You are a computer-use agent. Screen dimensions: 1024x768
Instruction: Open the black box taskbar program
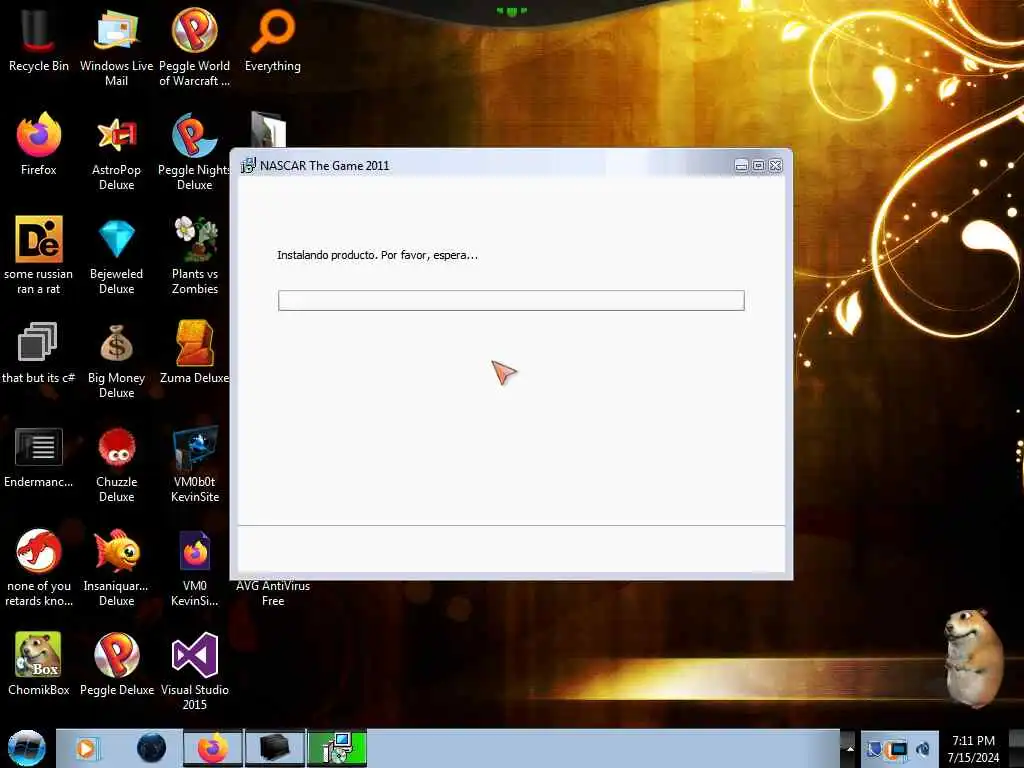(275, 748)
